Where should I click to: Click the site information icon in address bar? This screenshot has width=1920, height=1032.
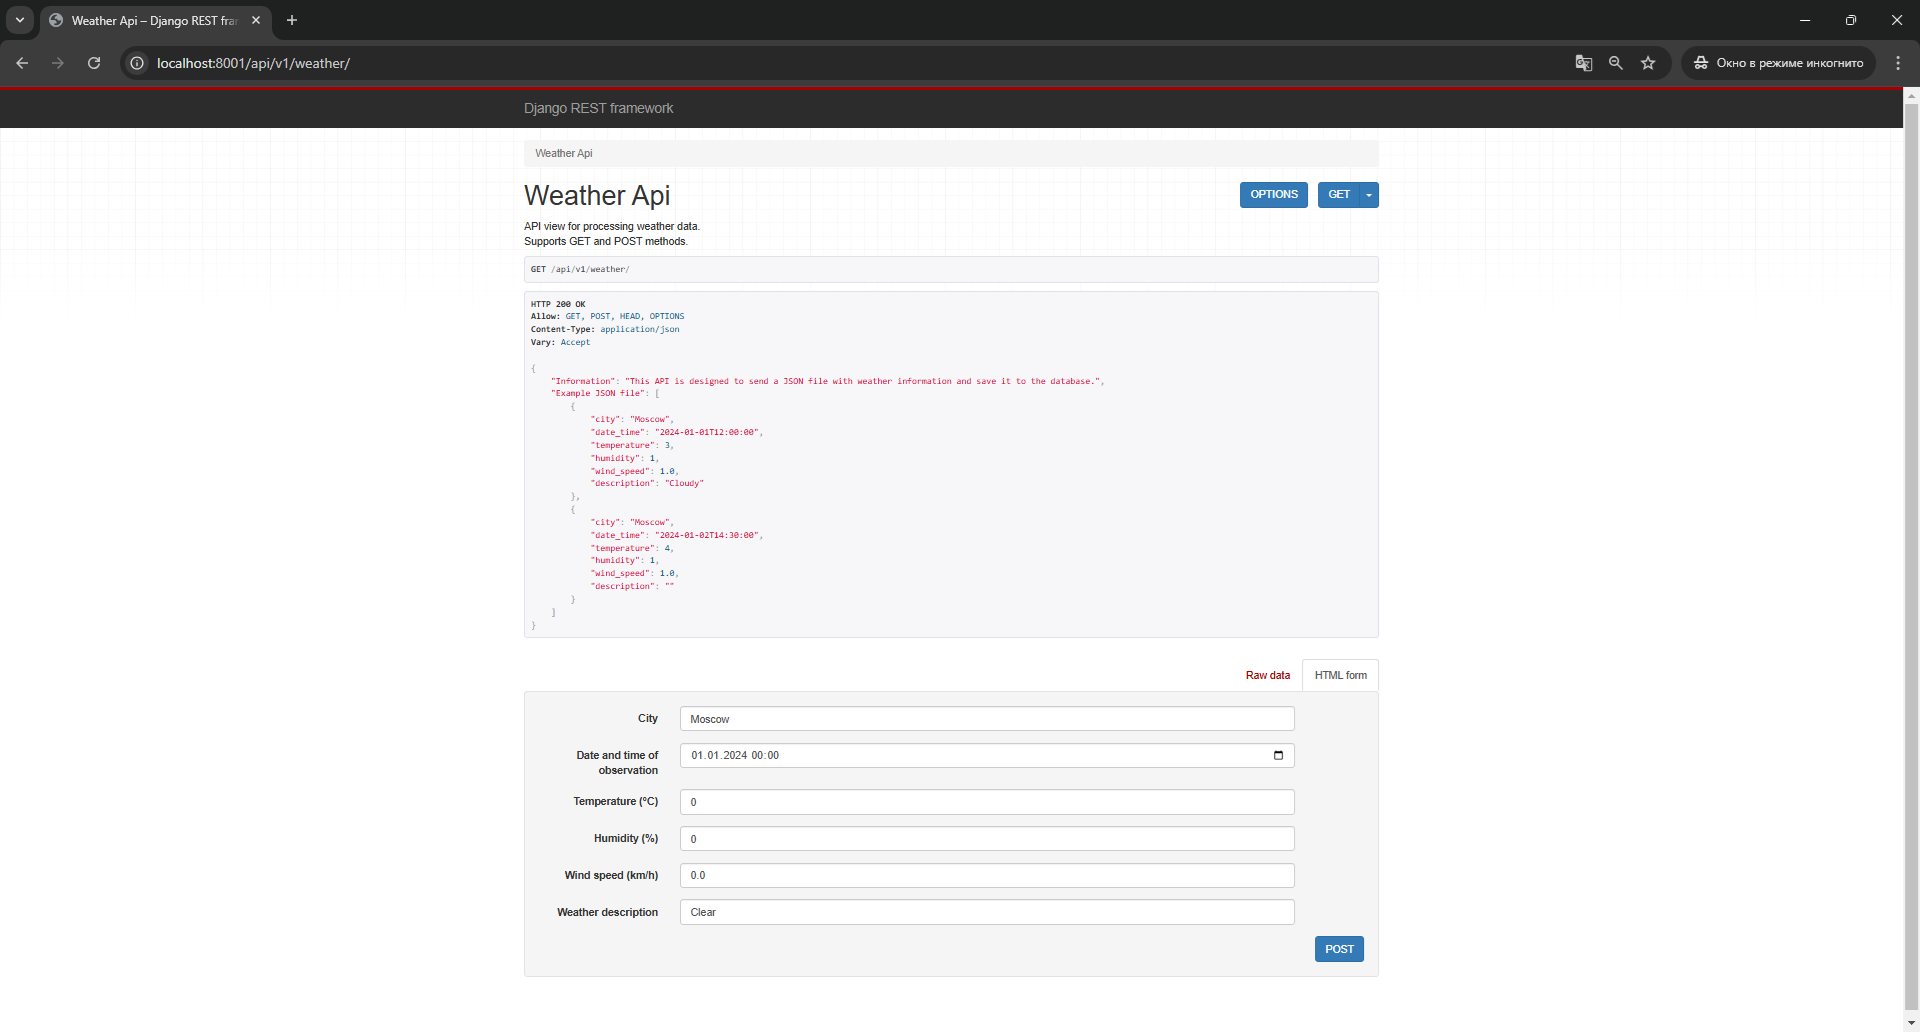137,63
